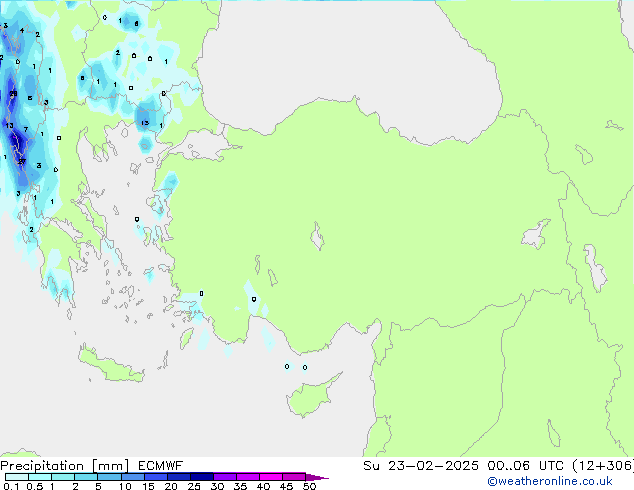This screenshot has width=634, height=490.
Task: Click the '00..06 UTC' time range text
Action: [525, 466]
